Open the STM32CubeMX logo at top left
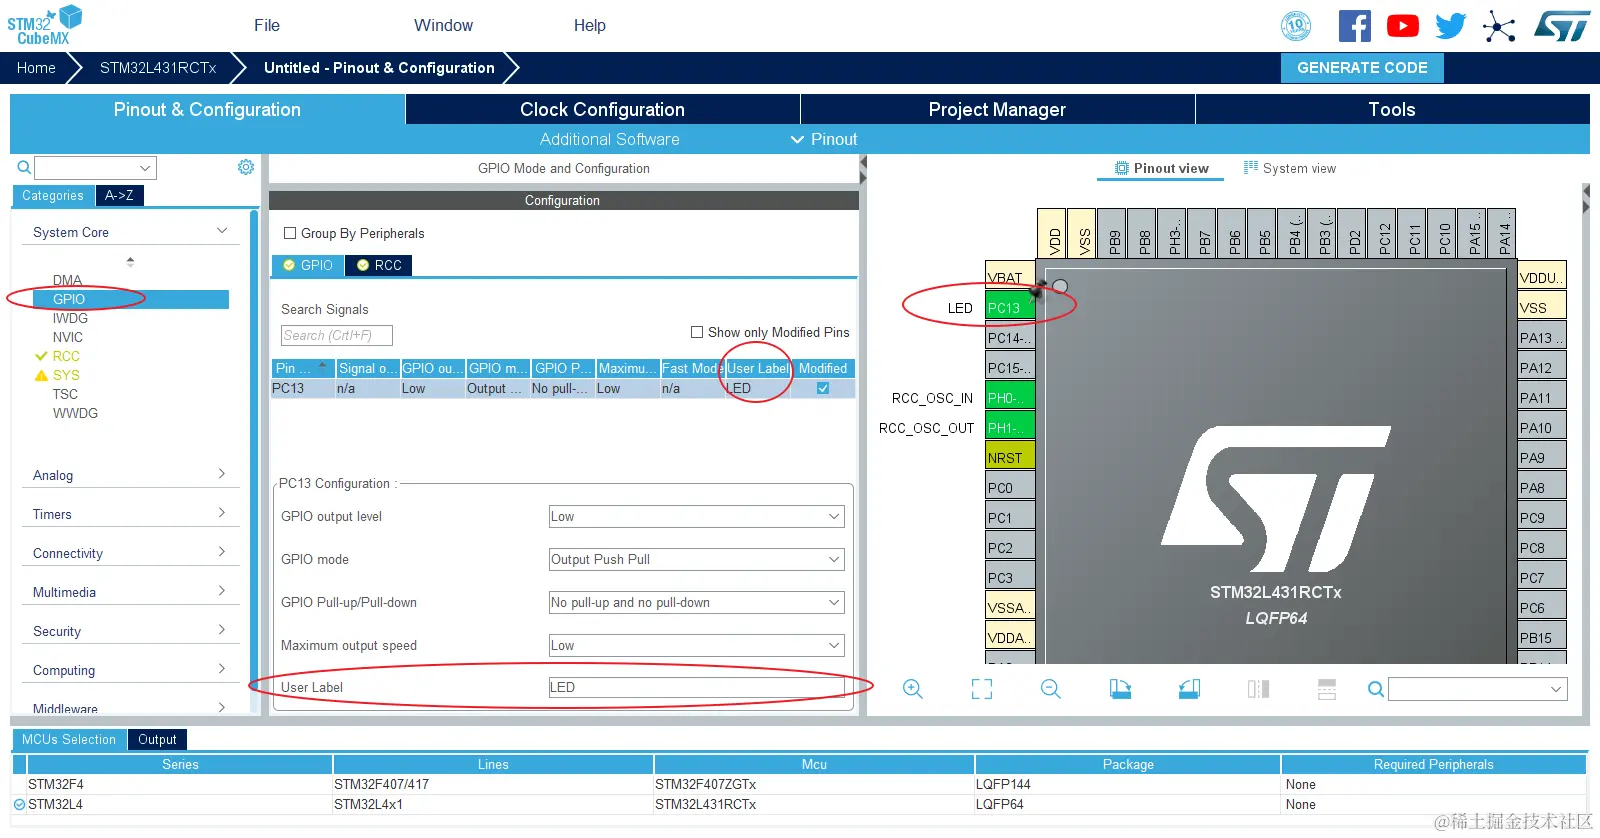This screenshot has width=1600, height=838. click(44, 25)
